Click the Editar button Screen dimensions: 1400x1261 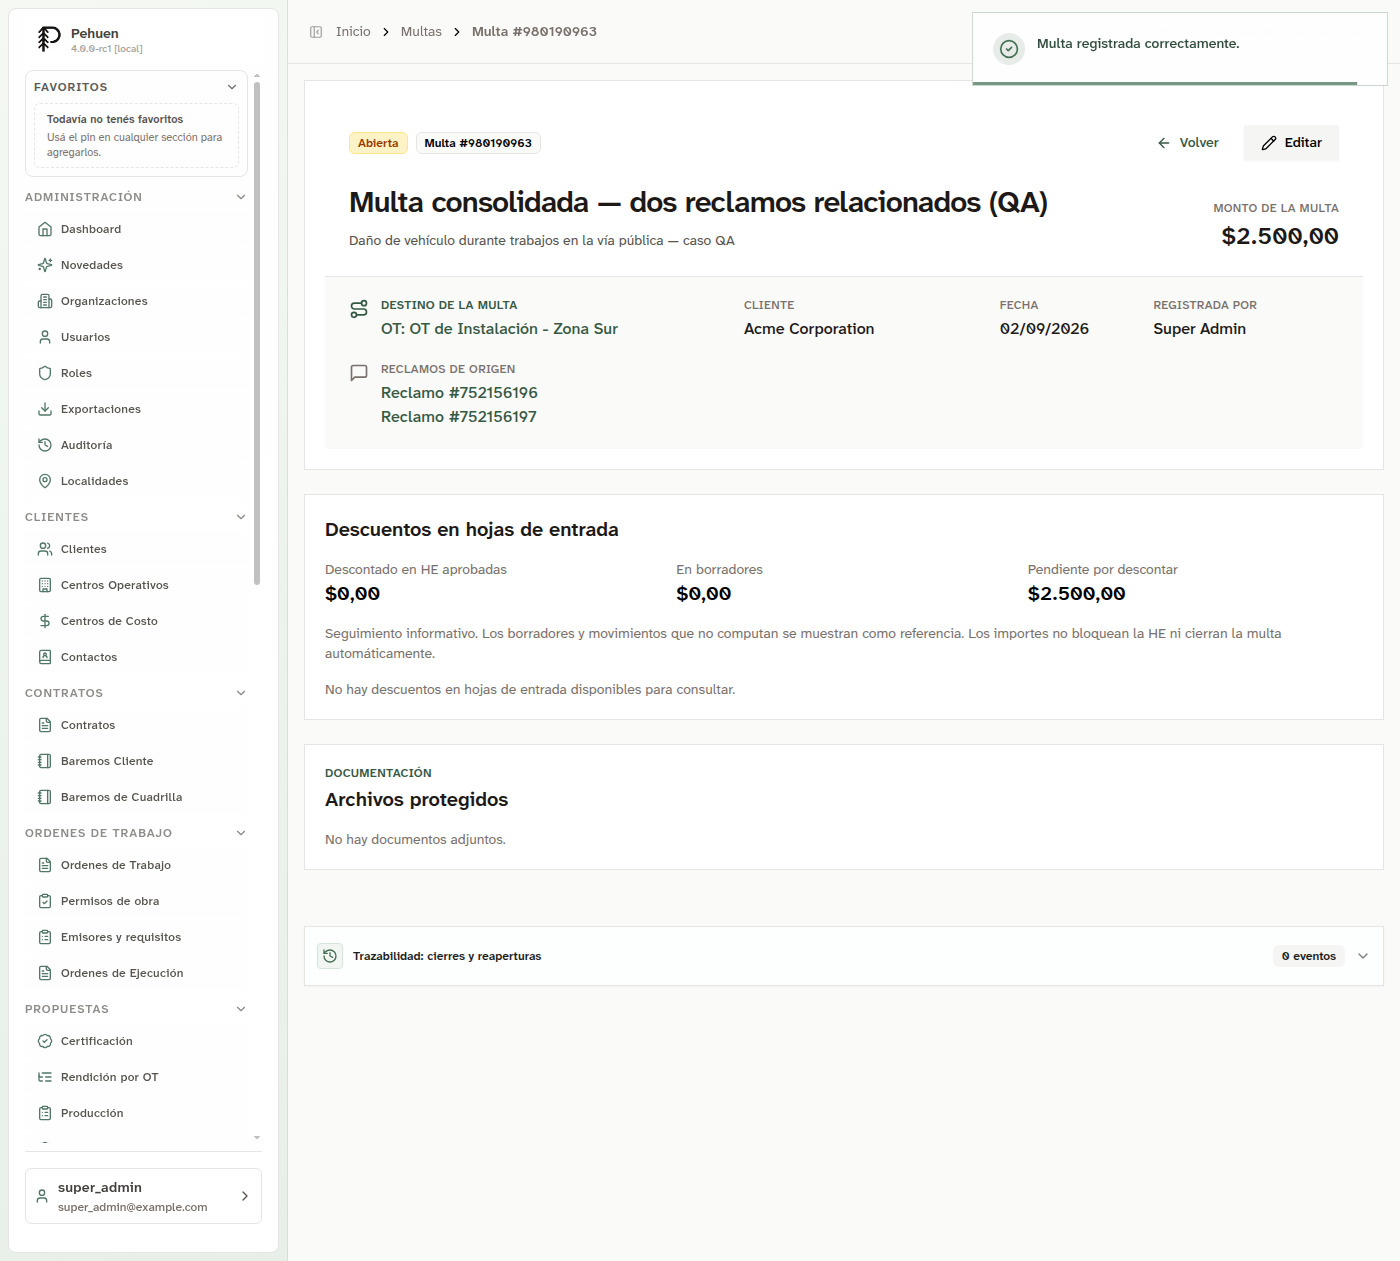pos(1291,143)
